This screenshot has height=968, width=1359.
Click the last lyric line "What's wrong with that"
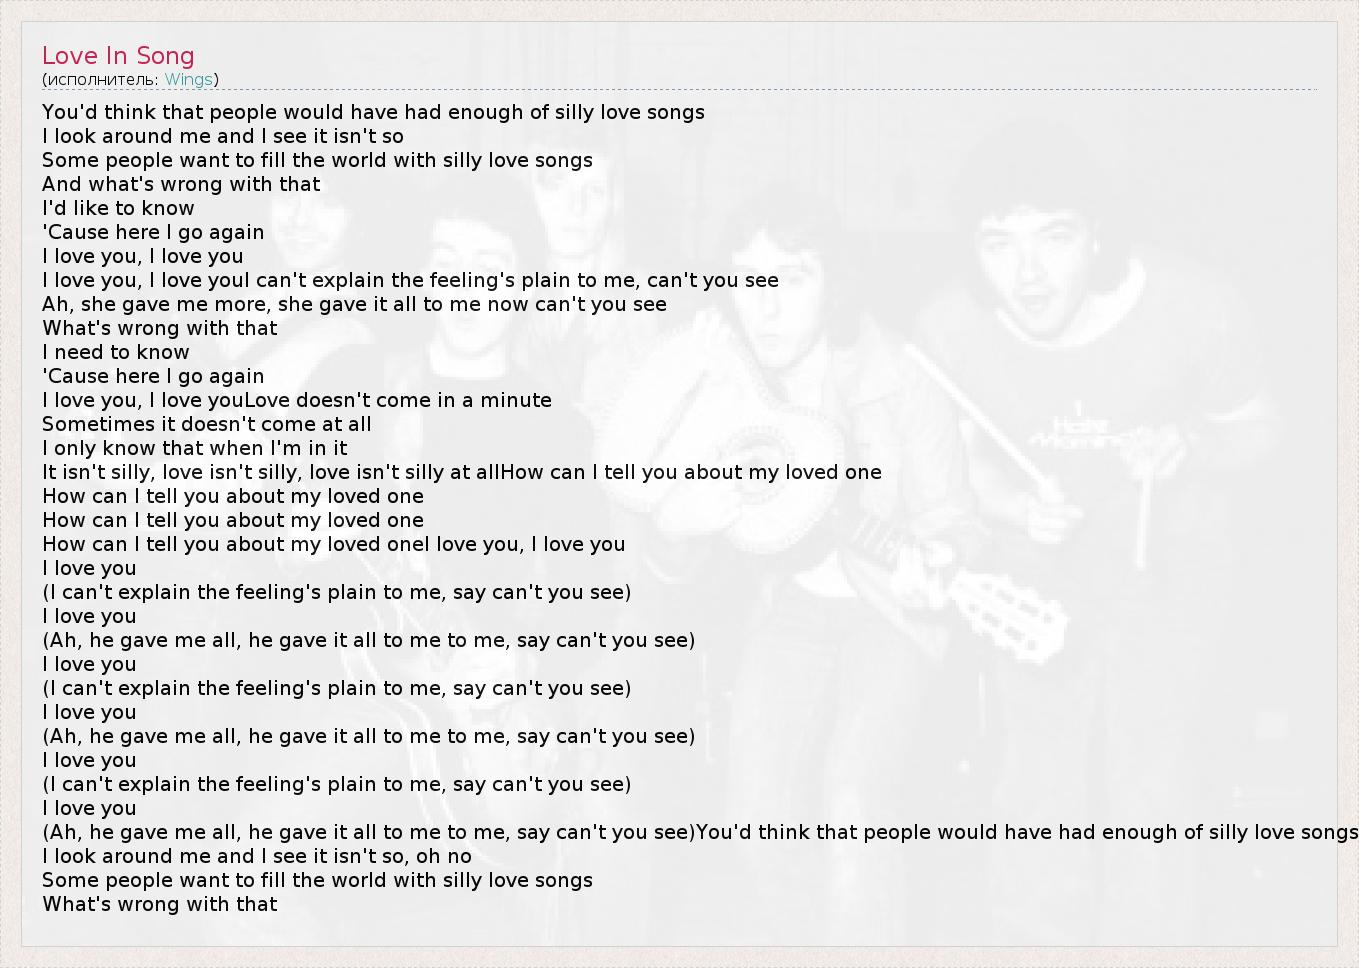[159, 904]
